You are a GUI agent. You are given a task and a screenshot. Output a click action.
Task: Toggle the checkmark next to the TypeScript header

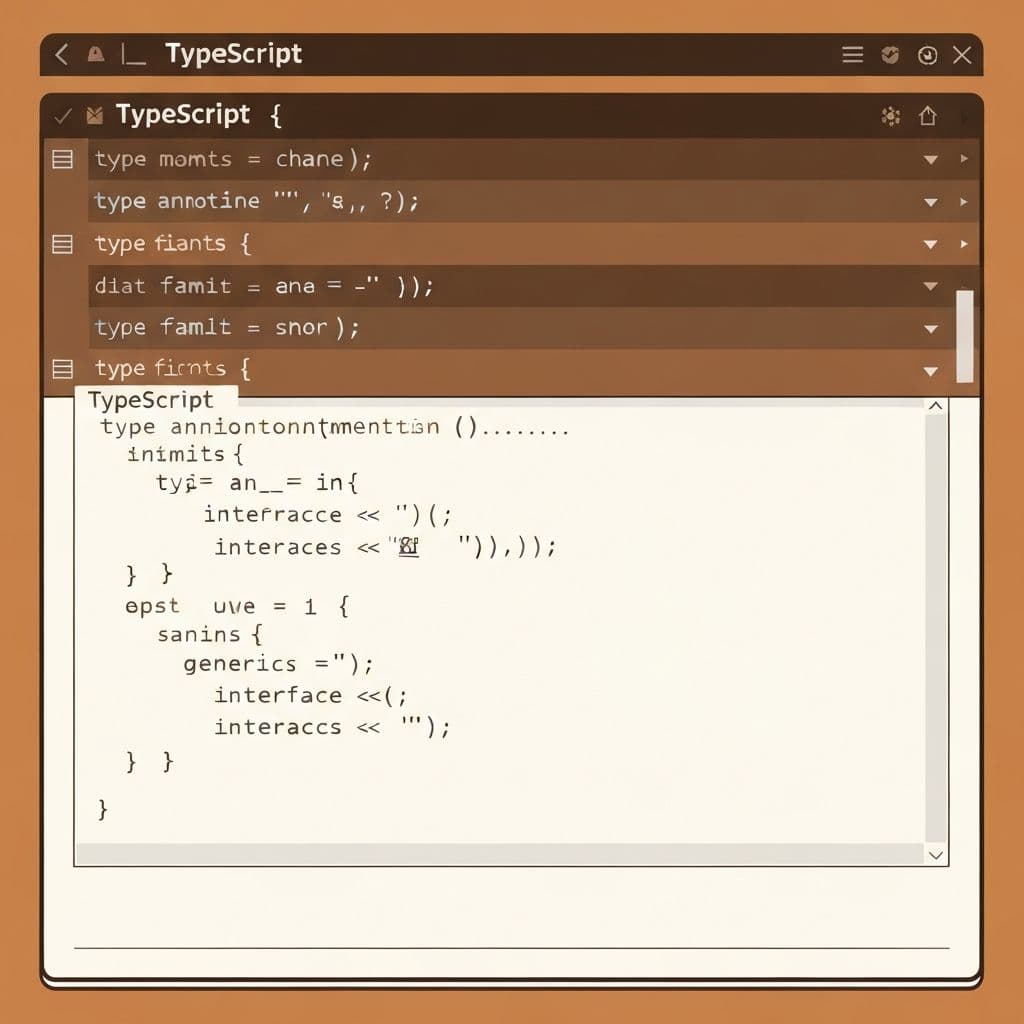point(62,114)
